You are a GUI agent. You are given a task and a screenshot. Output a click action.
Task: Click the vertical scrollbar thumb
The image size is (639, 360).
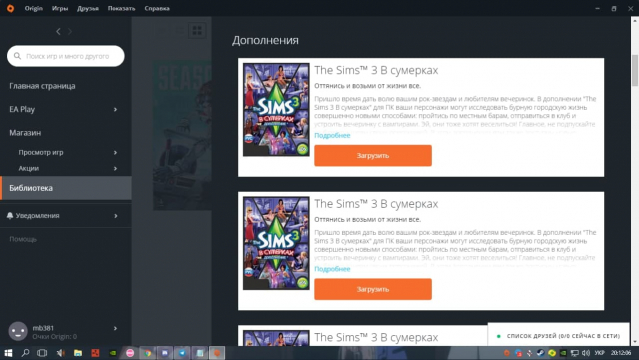click(x=635, y=70)
